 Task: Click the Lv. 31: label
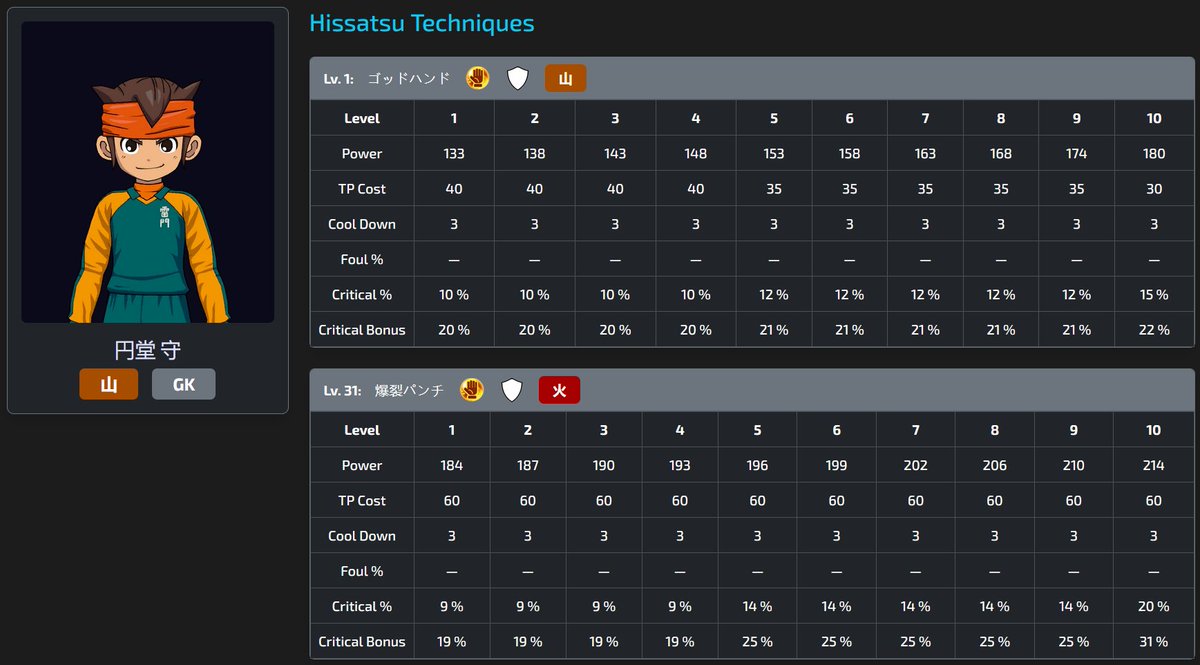(x=342, y=390)
